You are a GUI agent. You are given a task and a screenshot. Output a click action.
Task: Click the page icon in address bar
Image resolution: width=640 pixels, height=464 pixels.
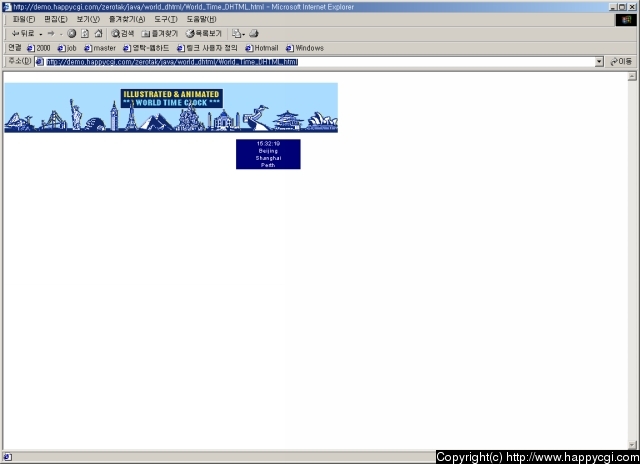coord(40,62)
